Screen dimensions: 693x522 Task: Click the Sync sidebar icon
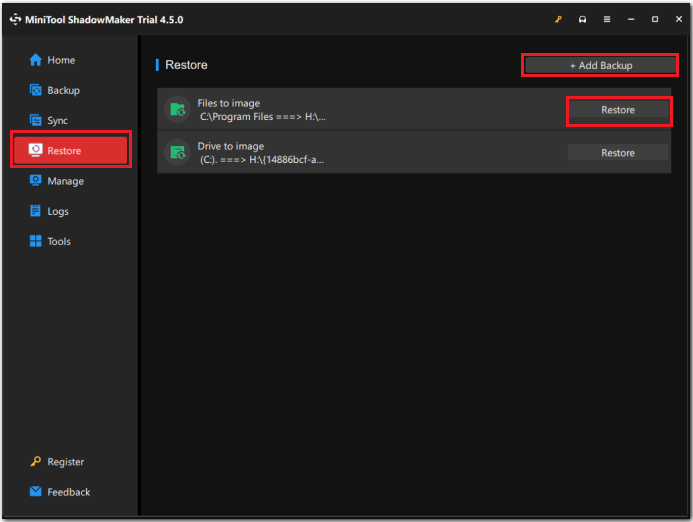[35, 120]
